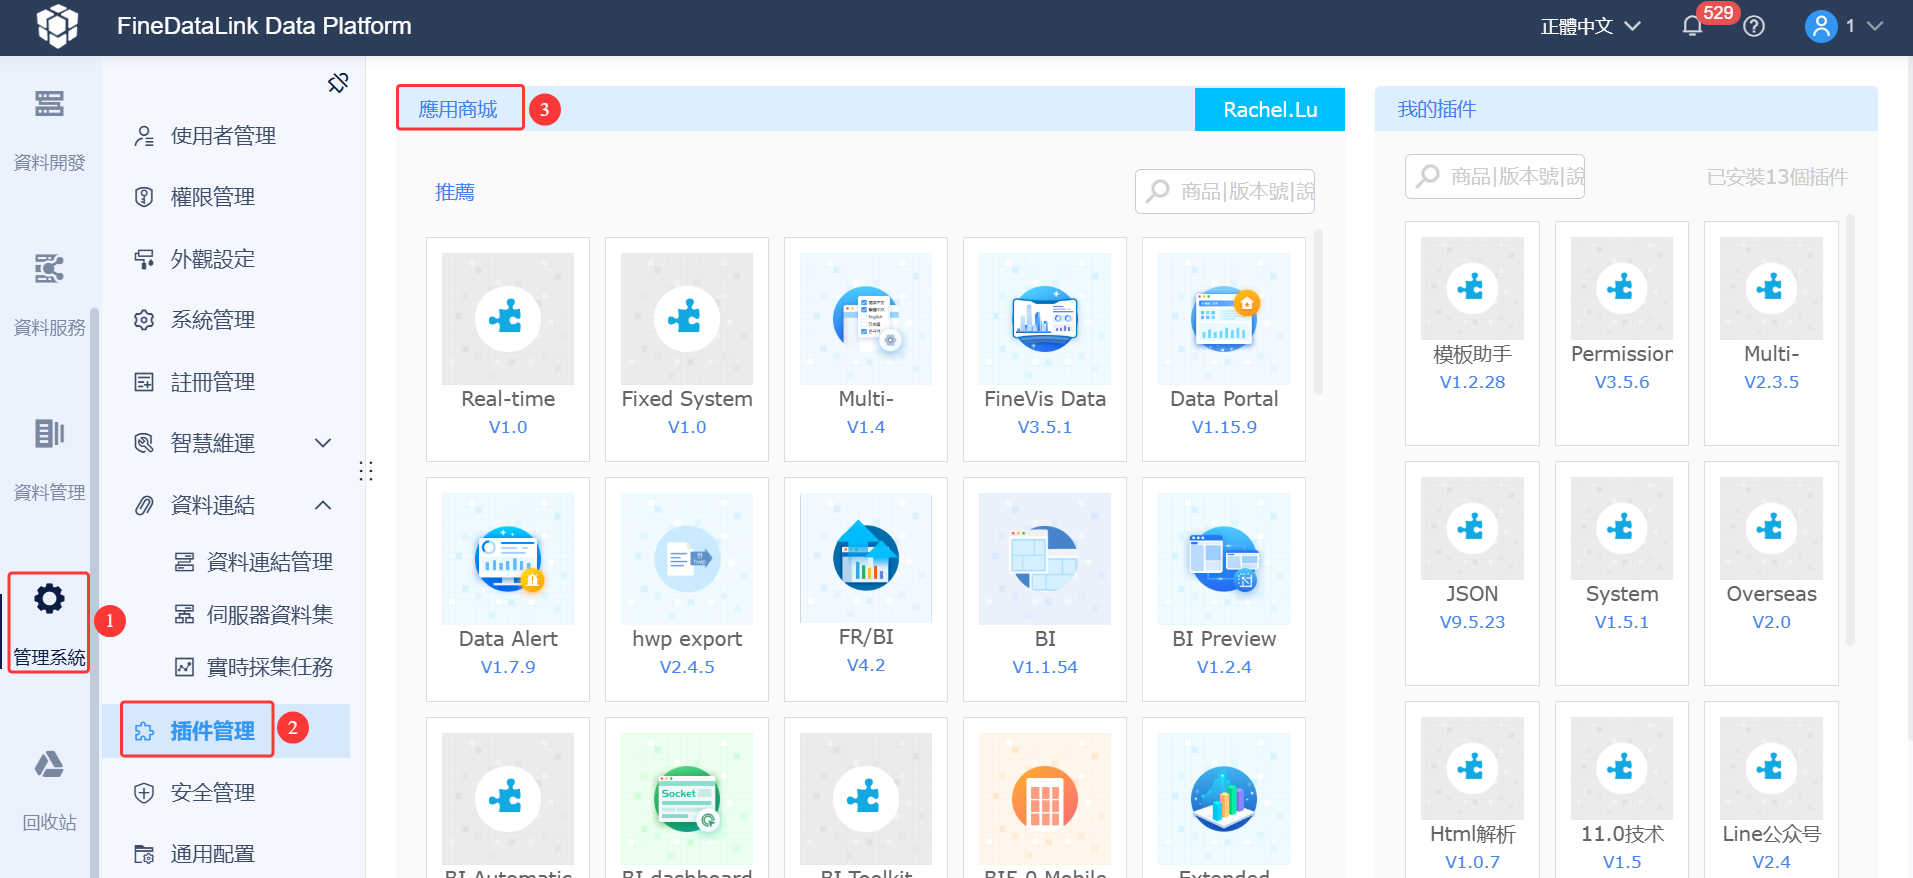Open the user account dropdown arrow
The width and height of the screenshot is (1913, 878).
pos(1875,26)
